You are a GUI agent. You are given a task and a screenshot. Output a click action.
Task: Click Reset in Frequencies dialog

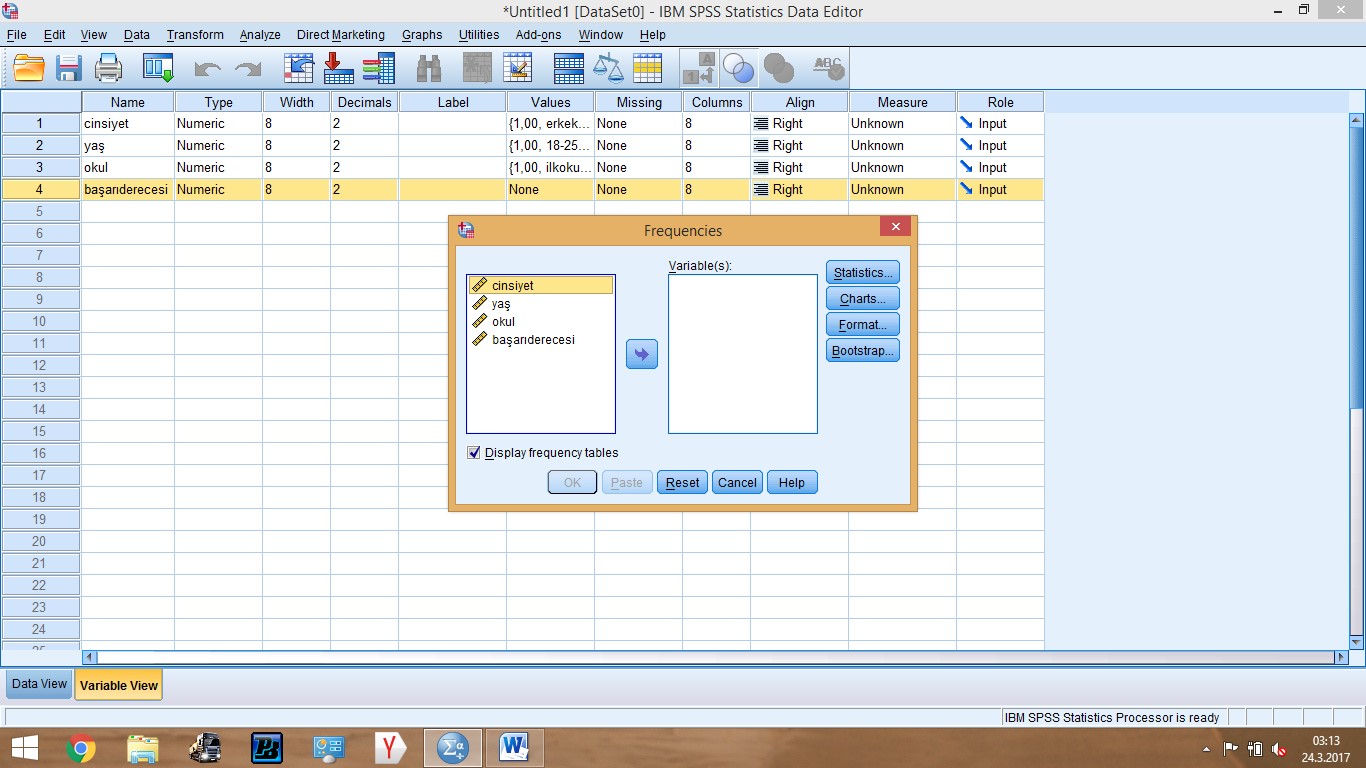[682, 482]
